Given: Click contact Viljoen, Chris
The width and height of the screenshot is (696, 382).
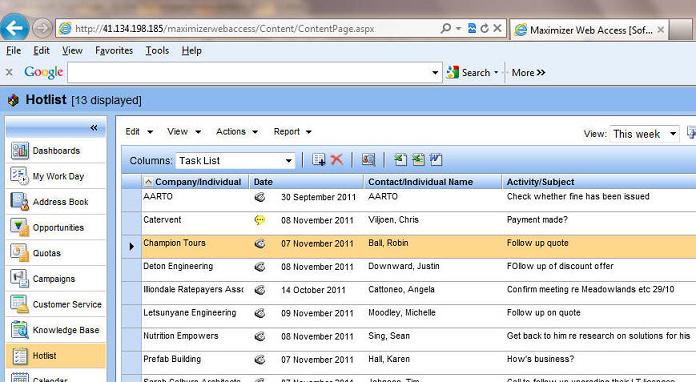Looking at the screenshot, I should (393, 220).
